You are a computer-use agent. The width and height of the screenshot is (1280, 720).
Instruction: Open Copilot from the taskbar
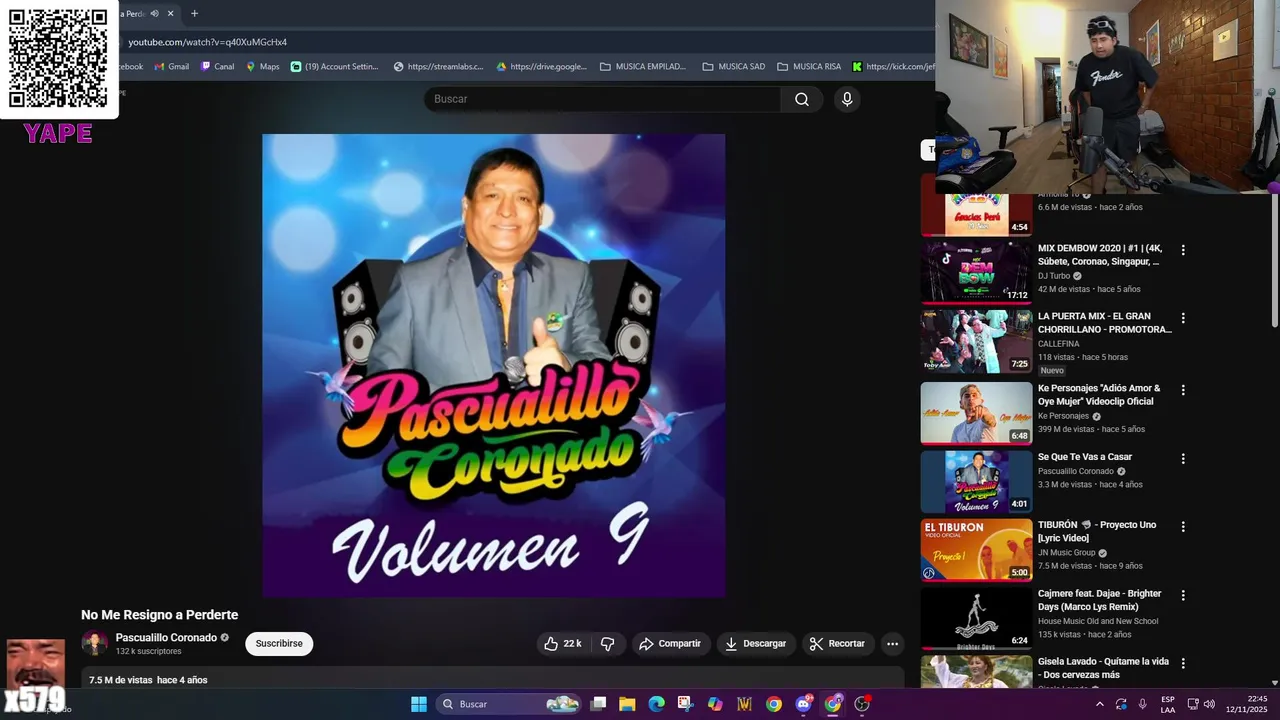tap(715, 704)
